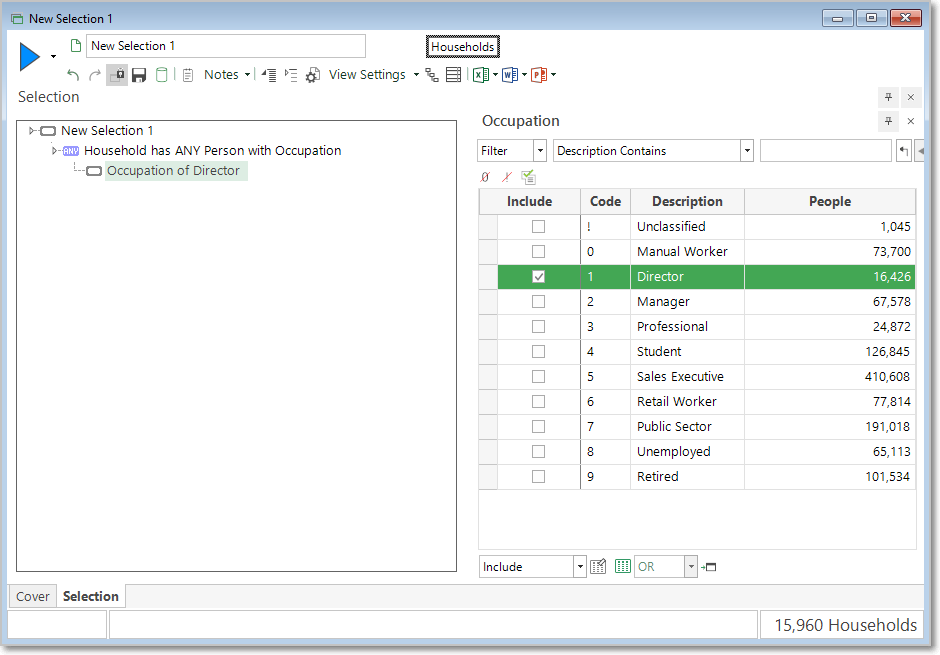Open the Notes clipboard icon
This screenshot has height=655, width=940.
188,75
